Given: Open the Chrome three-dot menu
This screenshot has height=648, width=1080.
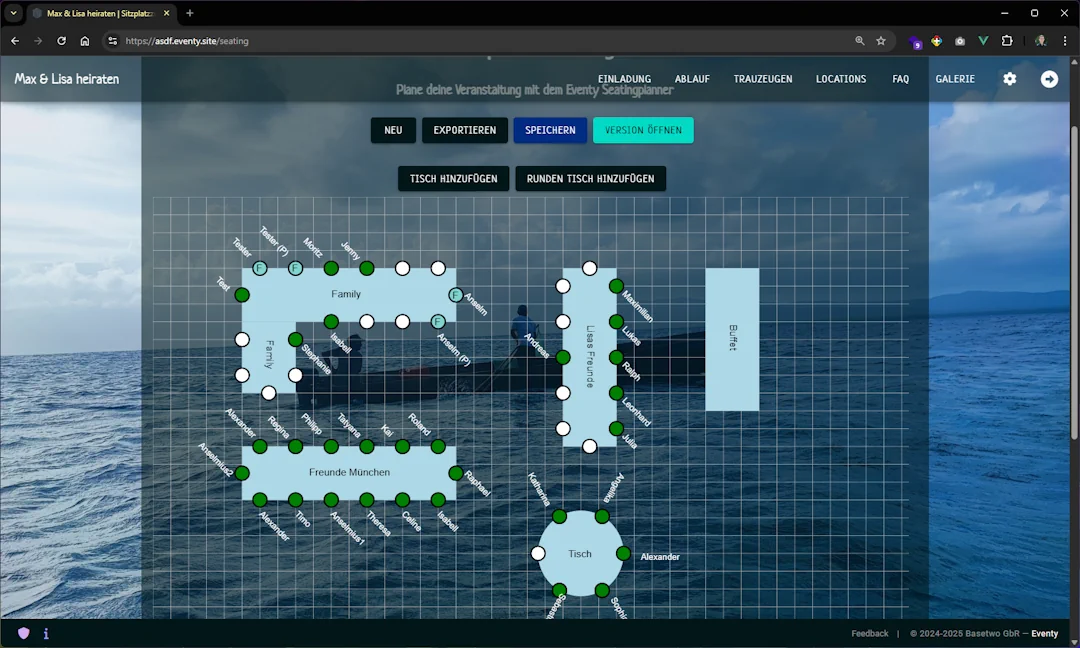Looking at the screenshot, I should tap(1064, 41).
